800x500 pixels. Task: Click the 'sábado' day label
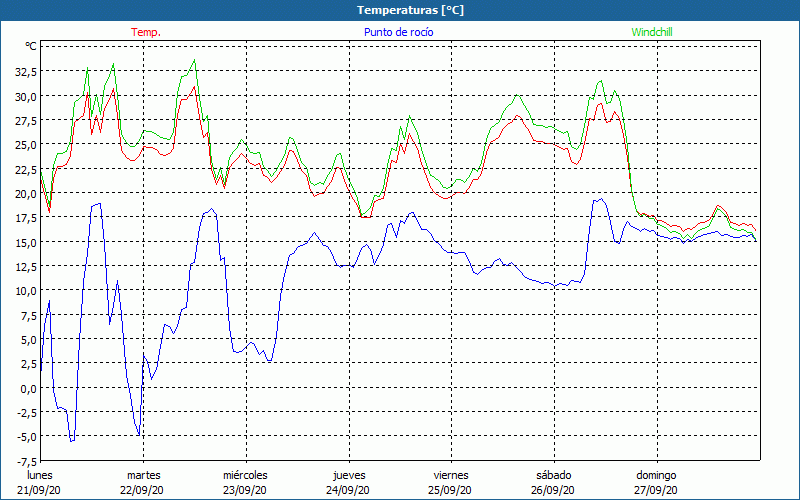point(554,475)
